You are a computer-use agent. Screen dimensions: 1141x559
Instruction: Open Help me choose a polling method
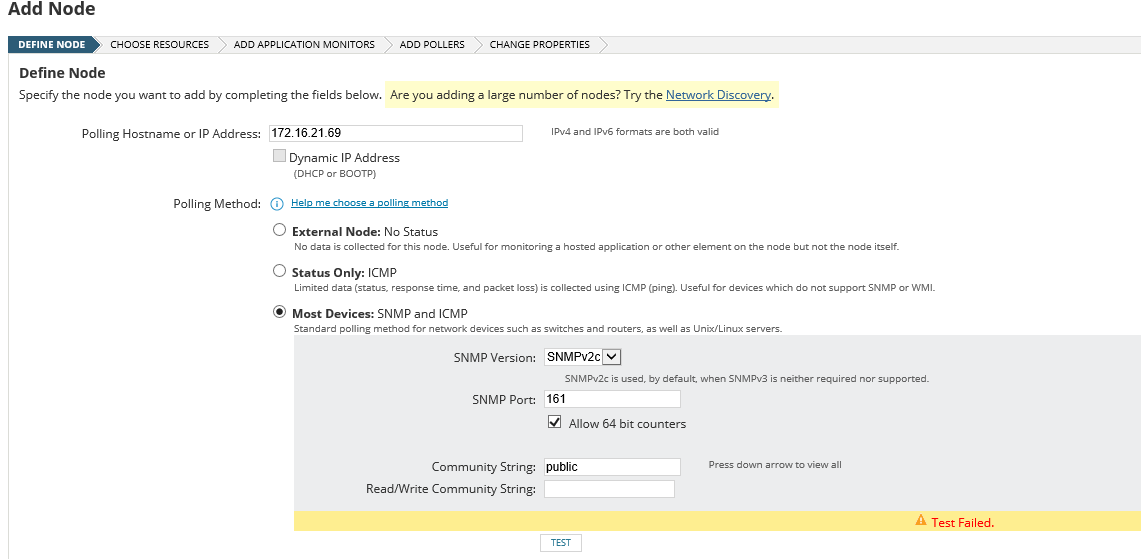click(x=370, y=202)
